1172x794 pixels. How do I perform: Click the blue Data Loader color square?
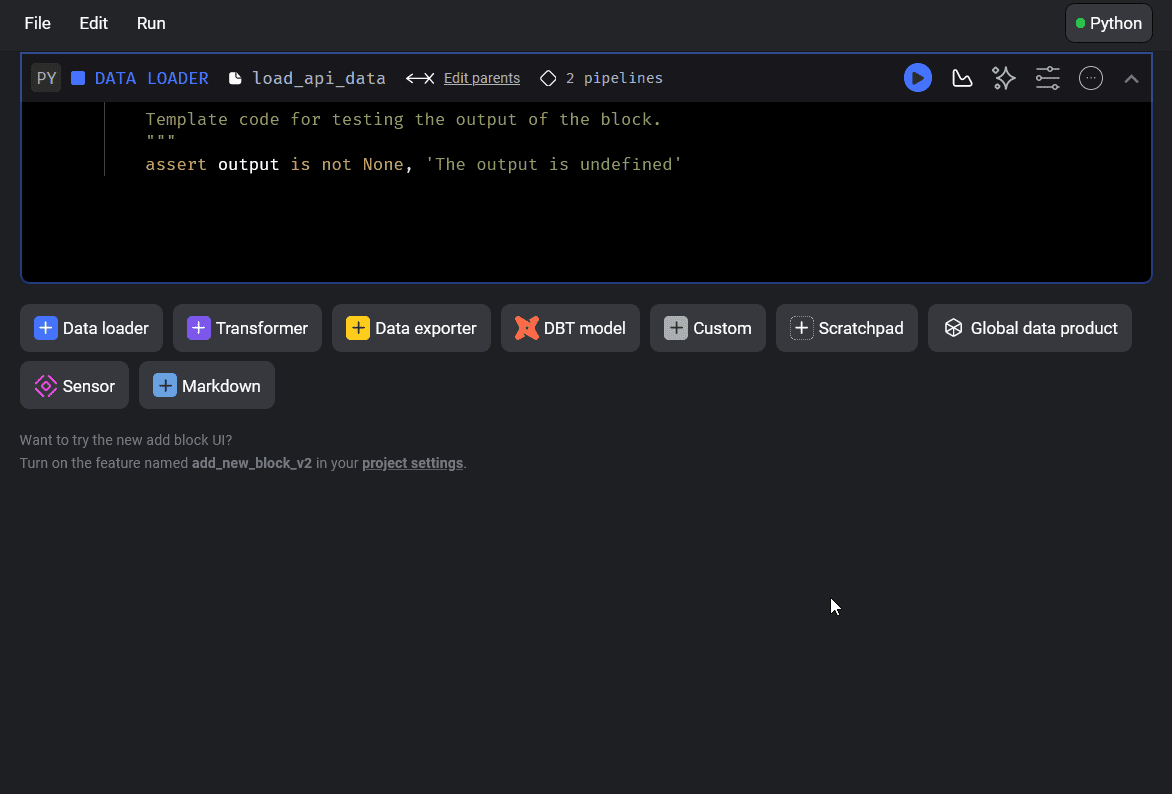pyautogui.click(x=78, y=78)
